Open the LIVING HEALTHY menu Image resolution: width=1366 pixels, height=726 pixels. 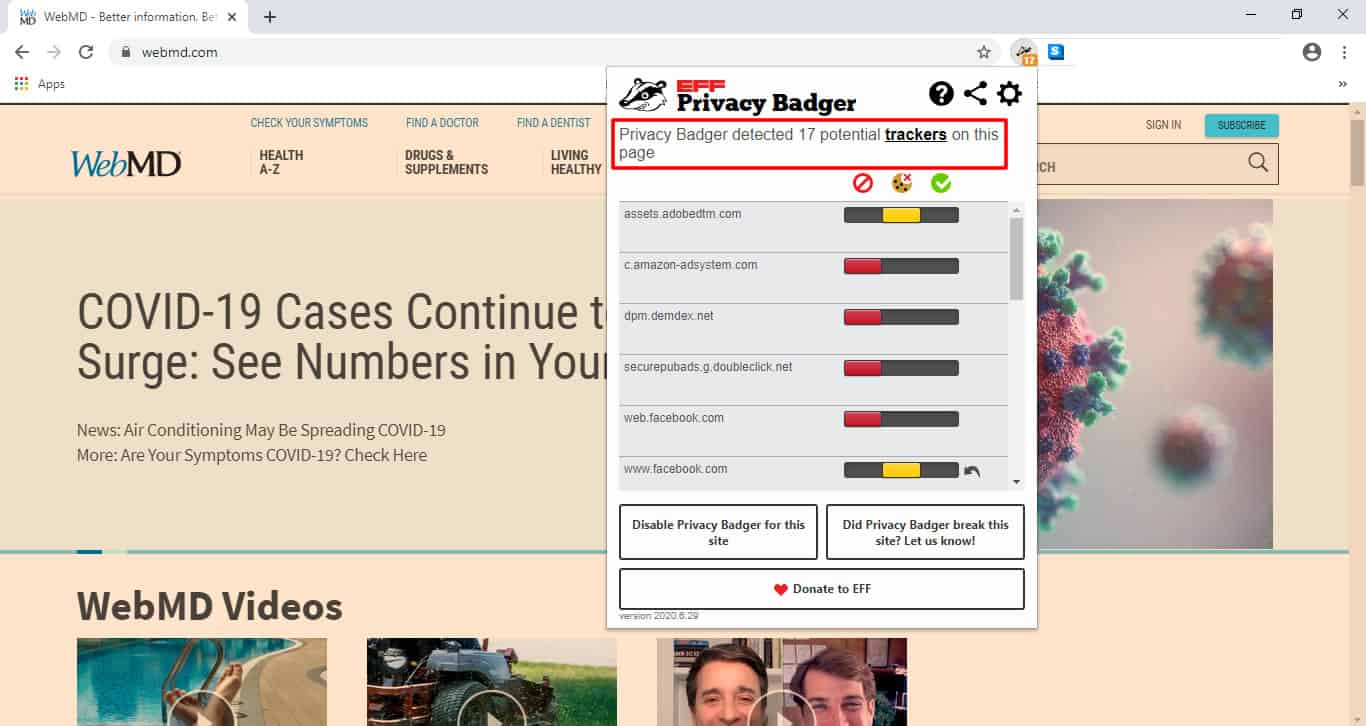click(576, 162)
